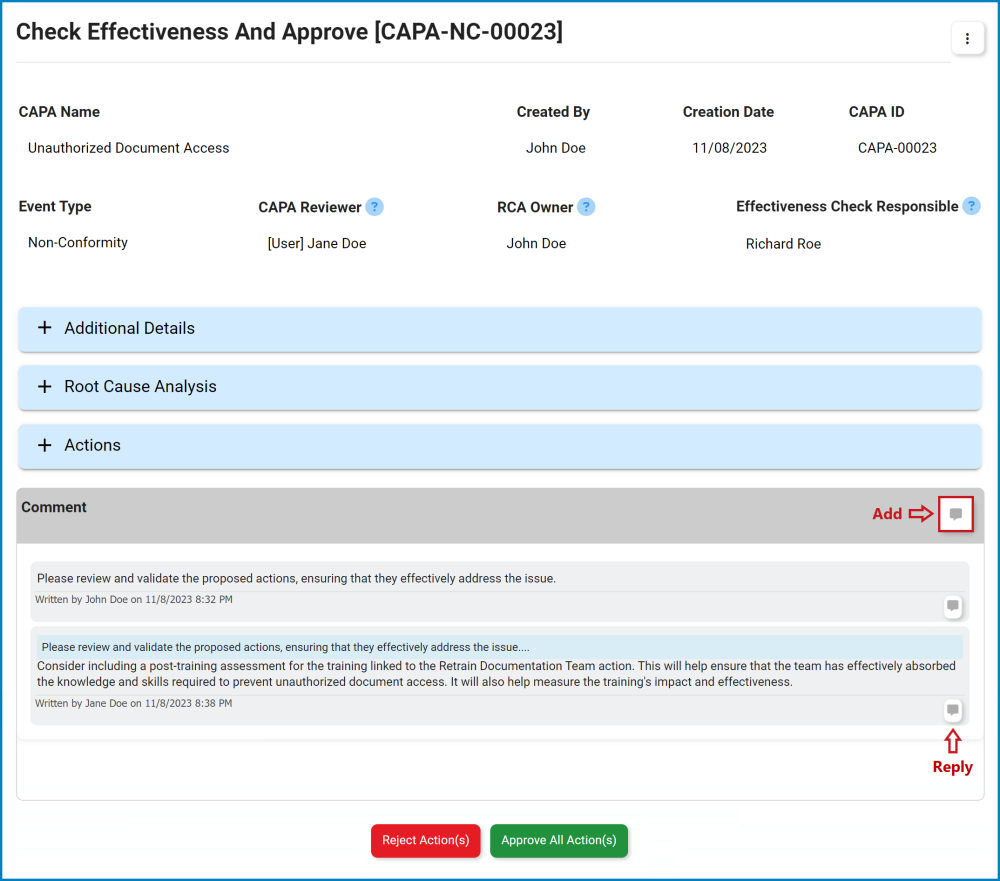
Task: Click the Approve All Action(s) button
Action: pyautogui.click(x=559, y=840)
